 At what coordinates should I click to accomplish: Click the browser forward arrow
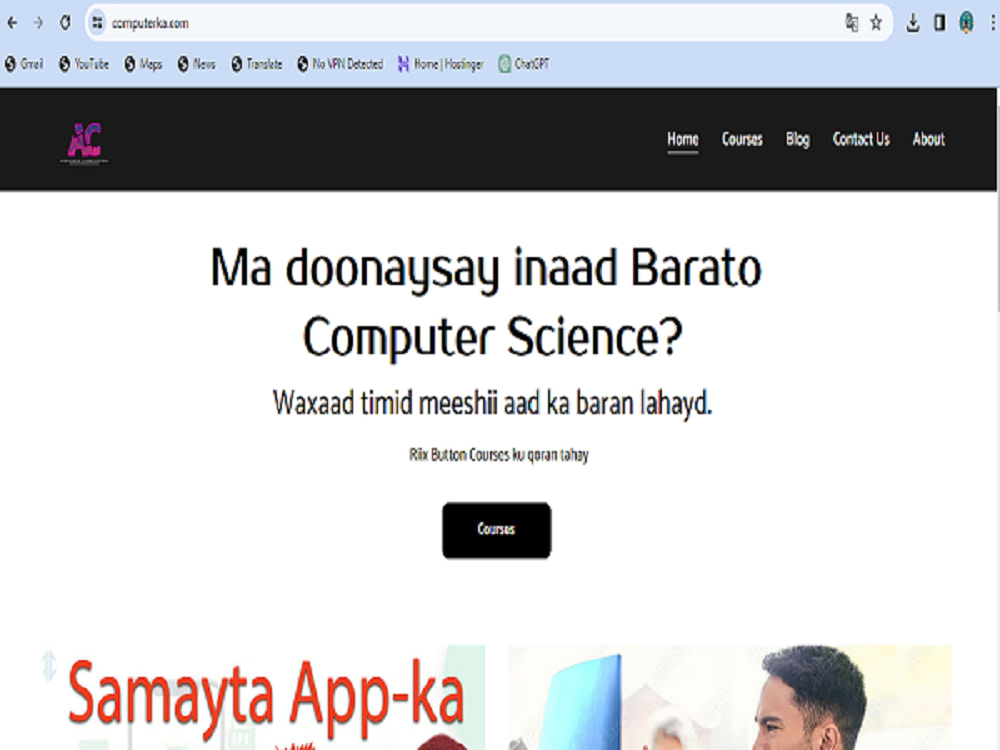tap(38, 23)
